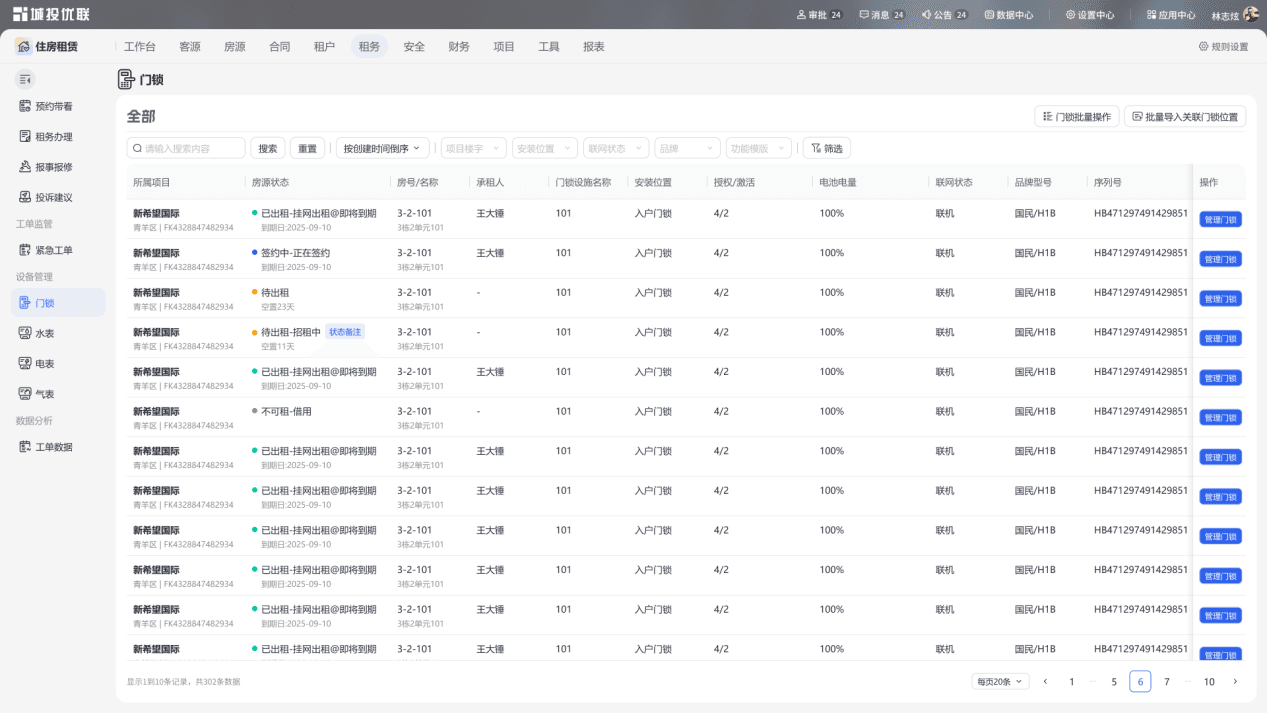
Task: Collapse the sidebar with the toggle icon
Action: tap(26, 79)
